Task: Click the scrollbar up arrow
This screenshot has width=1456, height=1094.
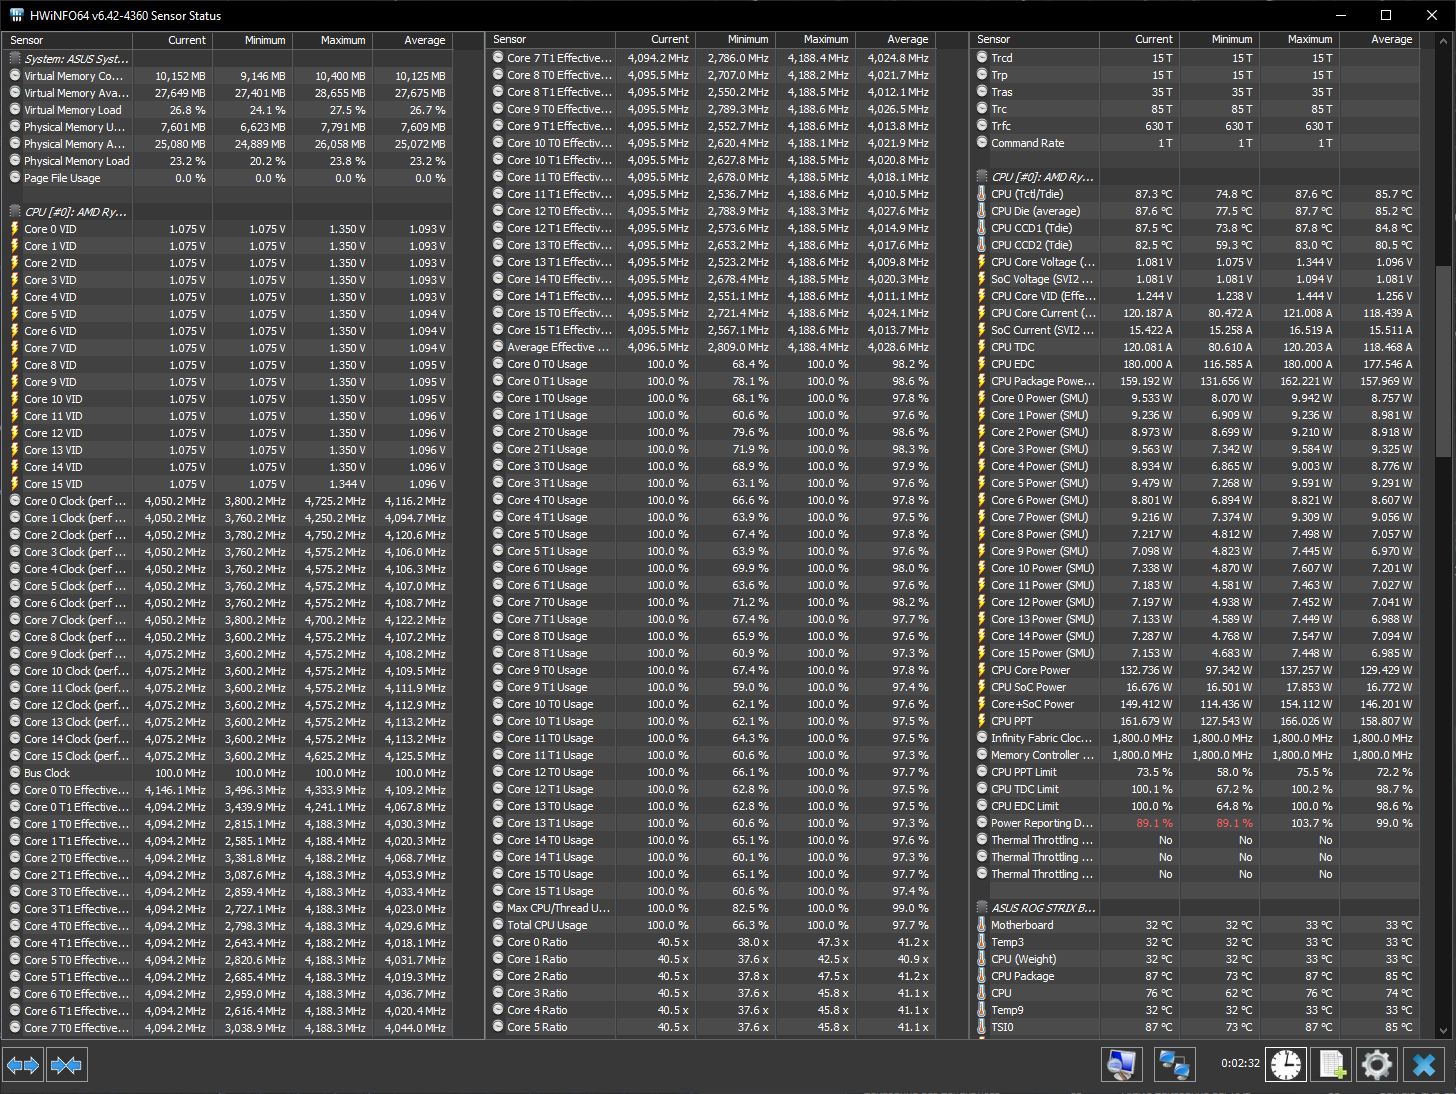Action: [x=1442, y=40]
